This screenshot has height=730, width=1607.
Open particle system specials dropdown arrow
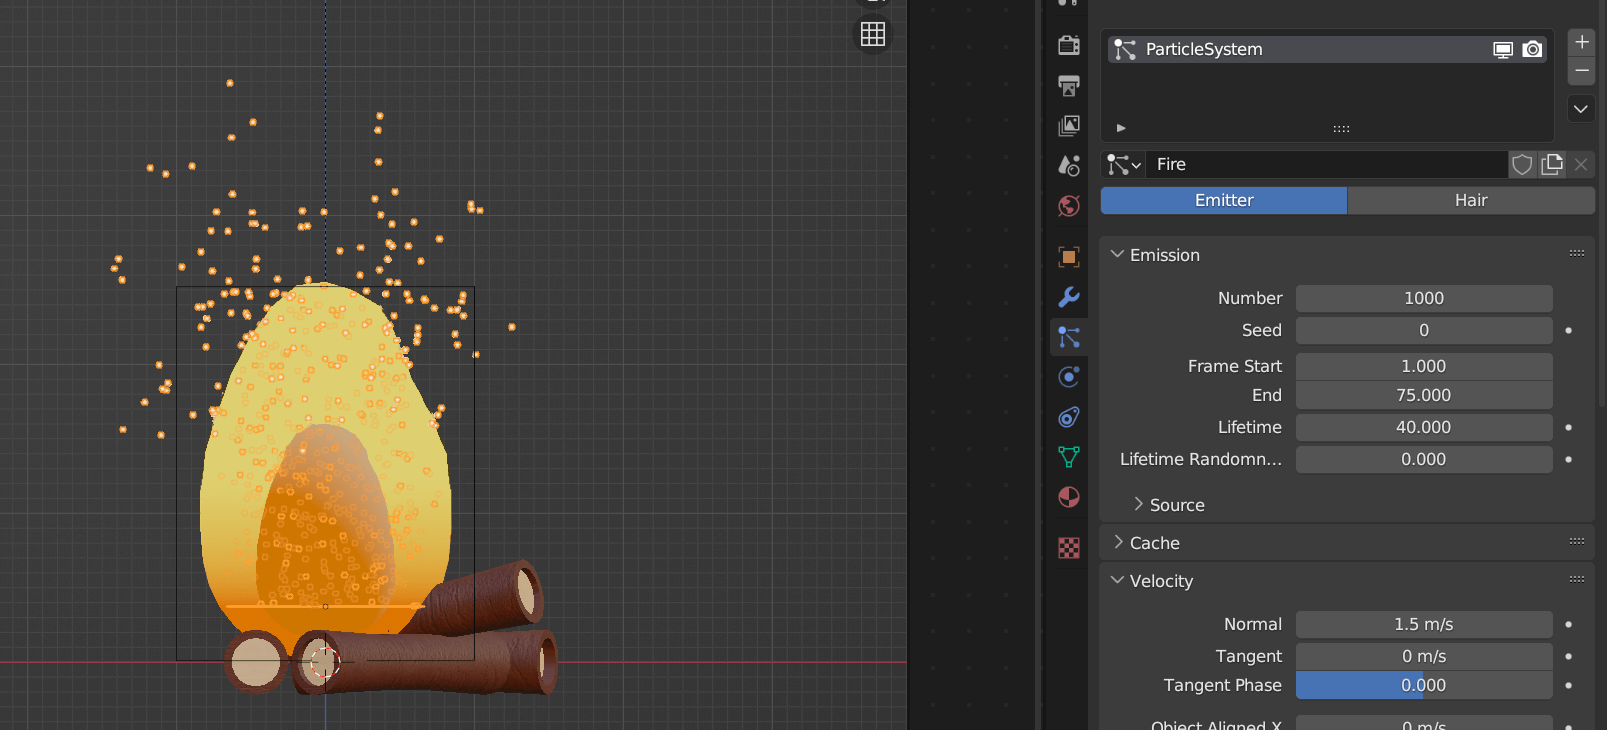click(x=1581, y=108)
